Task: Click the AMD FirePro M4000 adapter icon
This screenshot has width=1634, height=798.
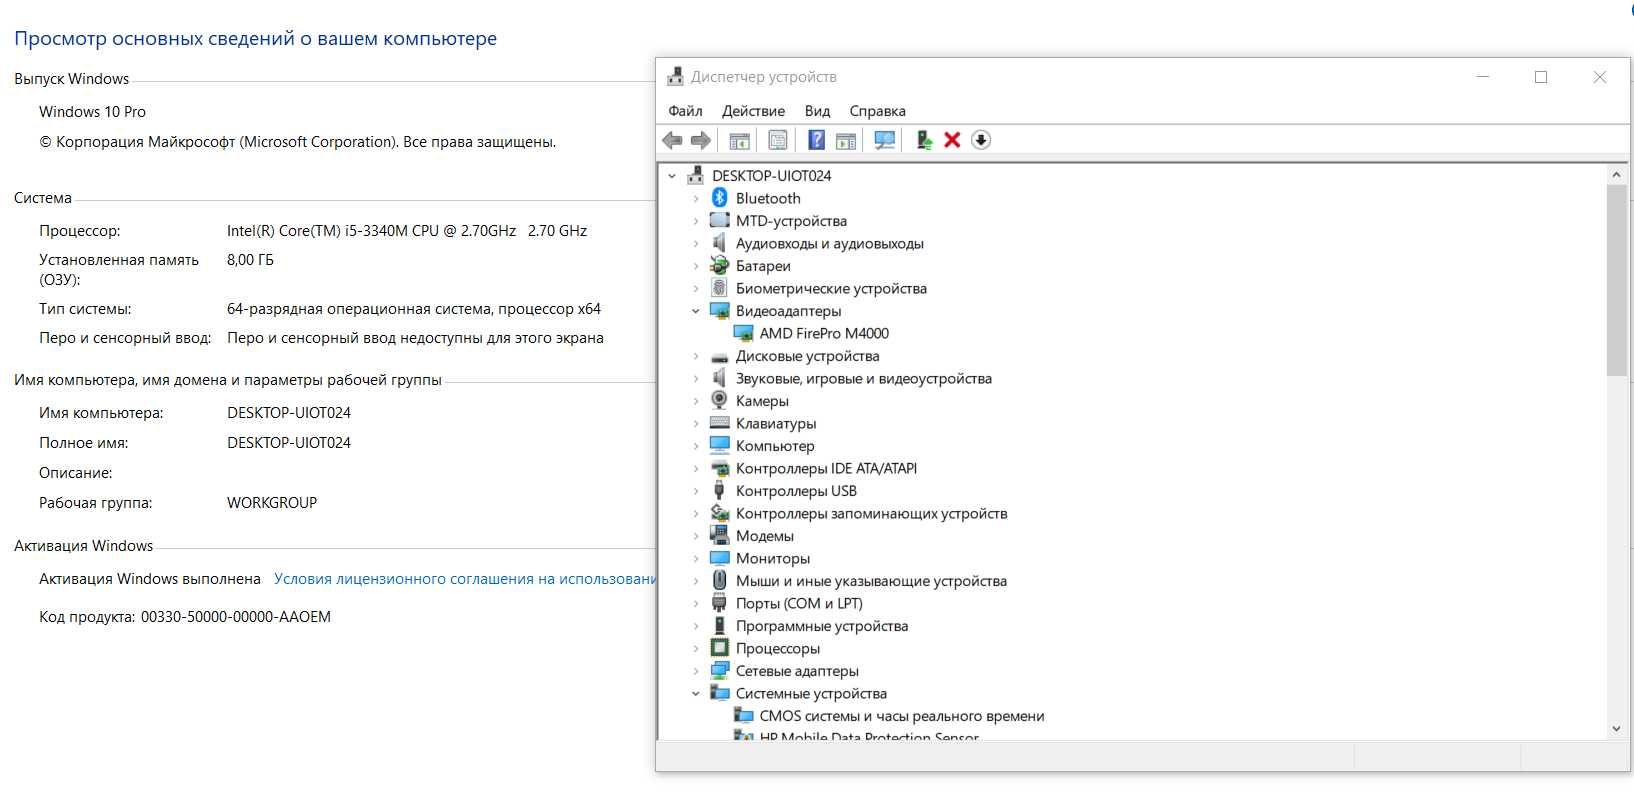Action: tap(743, 333)
